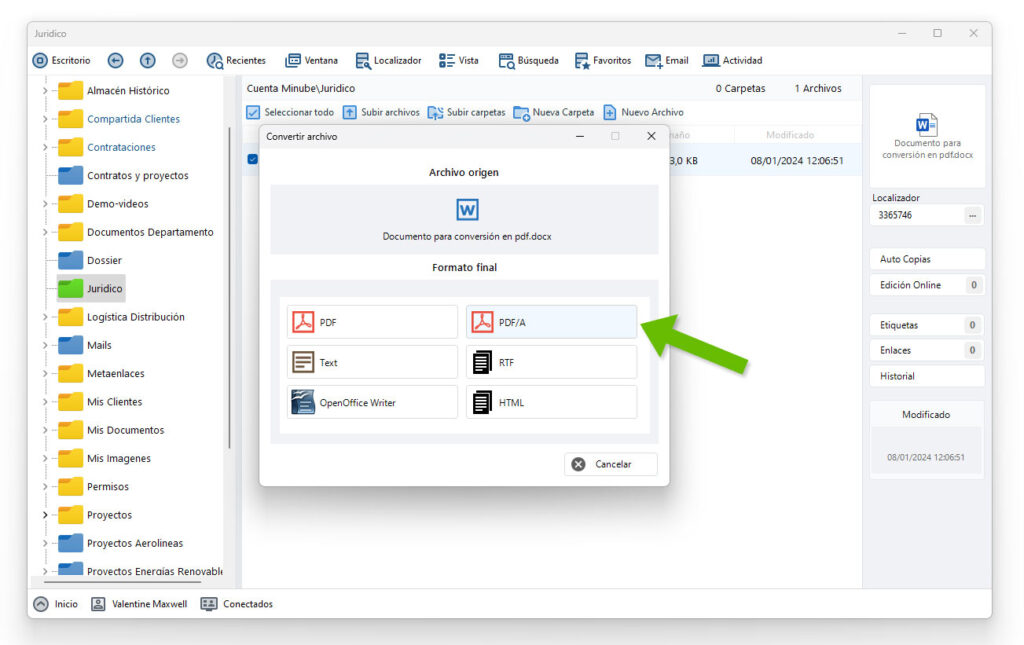The width and height of the screenshot is (1024, 645).
Task: Open the Ventana menu
Action: (312, 61)
